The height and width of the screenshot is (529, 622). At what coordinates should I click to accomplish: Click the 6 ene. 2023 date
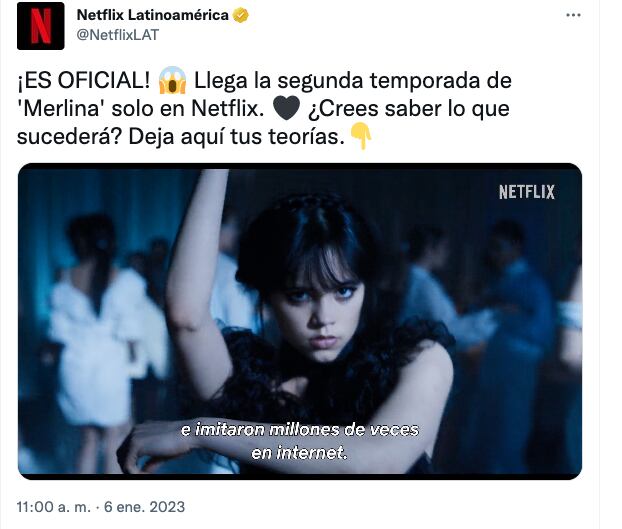(144, 507)
